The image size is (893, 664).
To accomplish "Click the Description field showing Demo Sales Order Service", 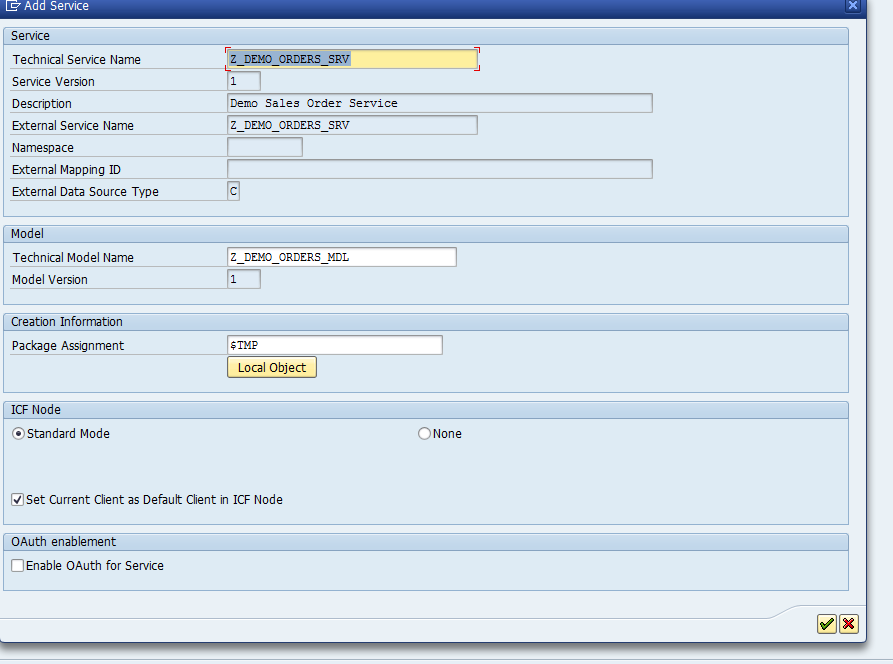I will click(x=440, y=103).
